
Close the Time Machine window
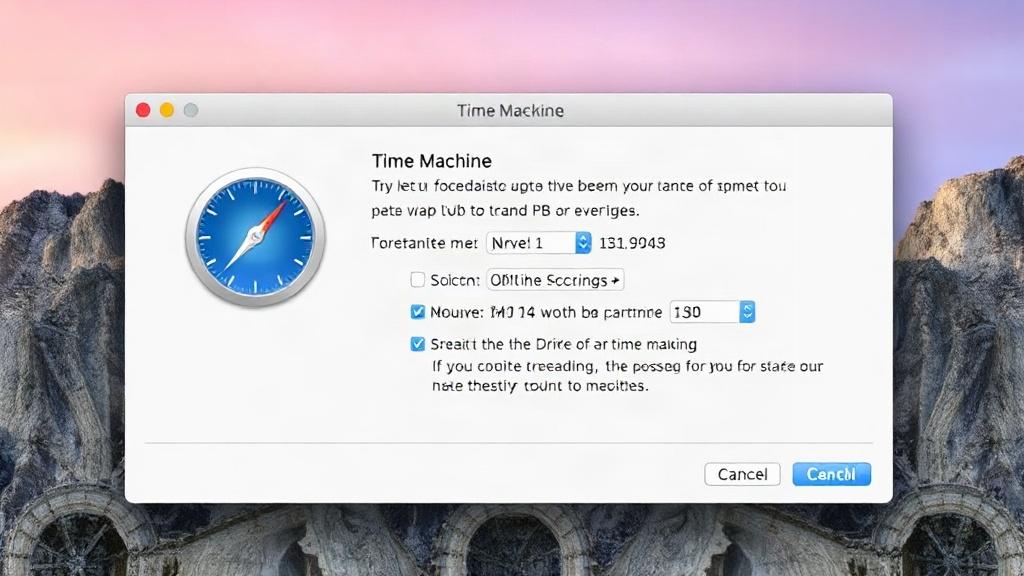pyautogui.click(x=143, y=110)
